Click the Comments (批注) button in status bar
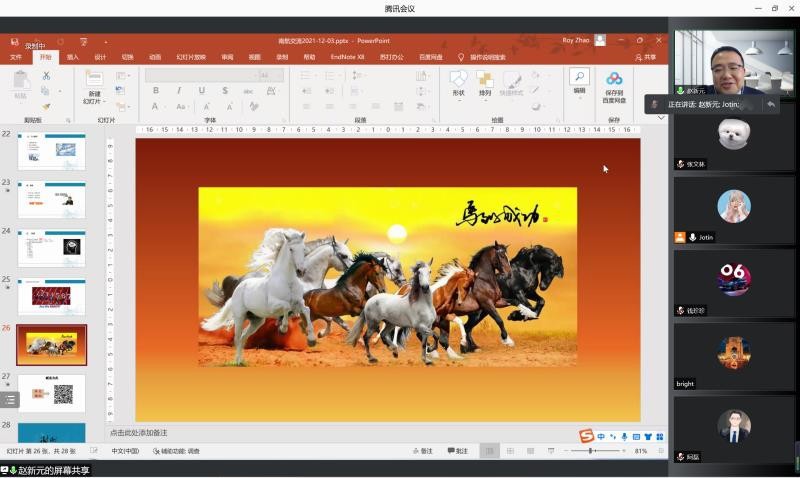The width and height of the screenshot is (800, 478). click(456, 451)
